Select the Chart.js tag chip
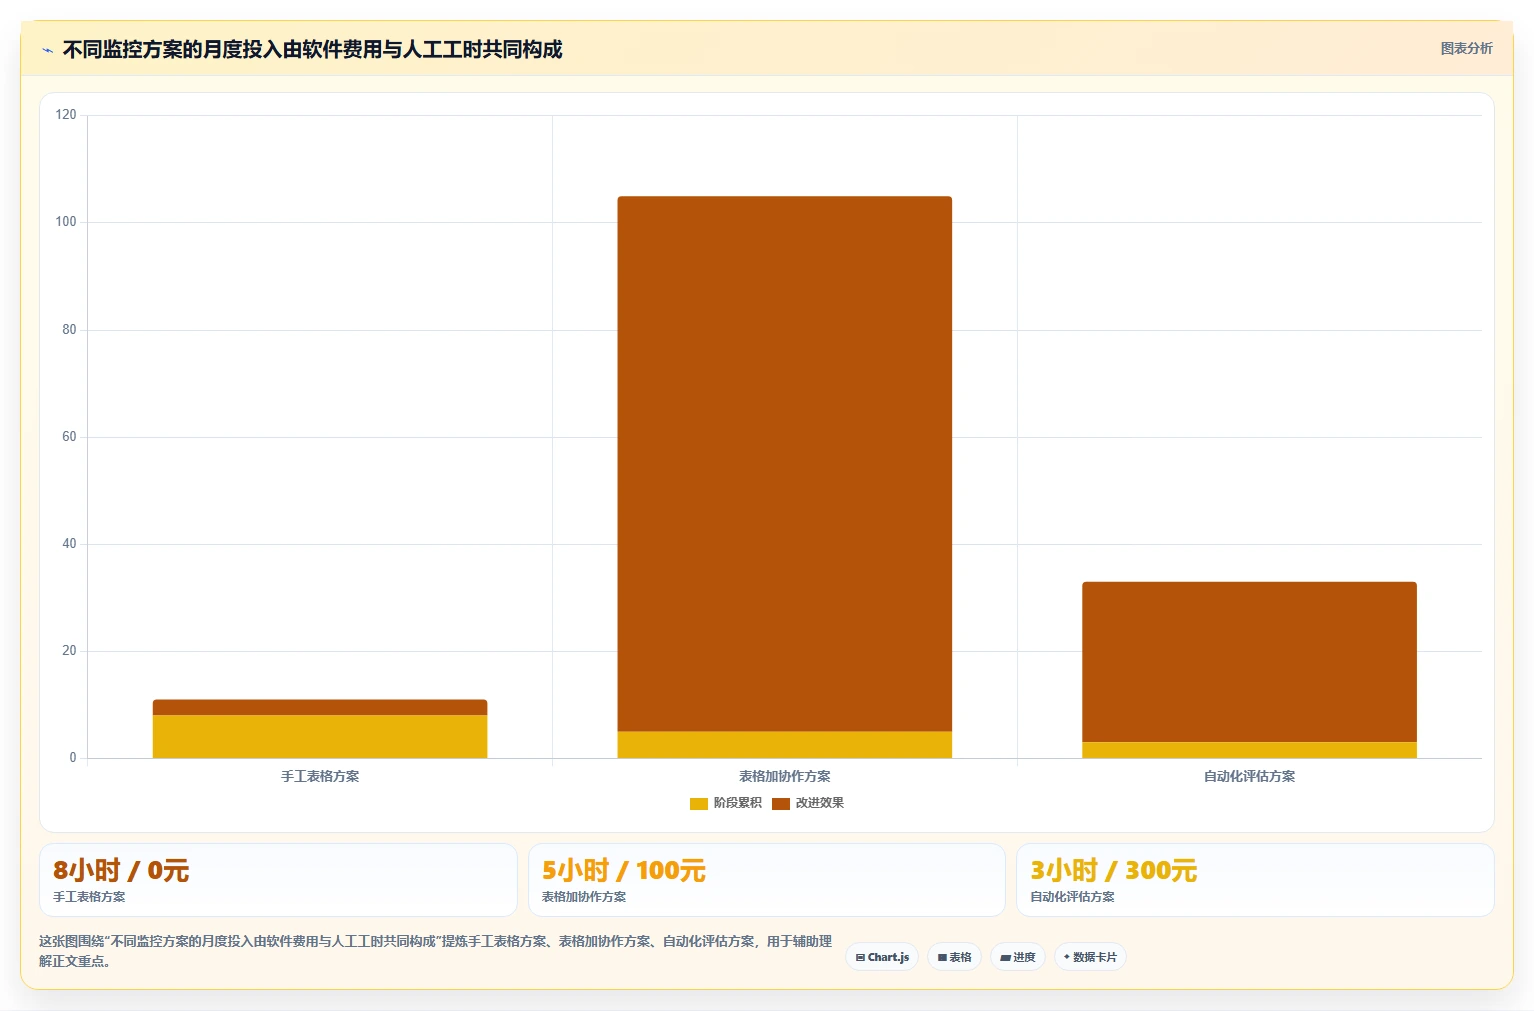This screenshot has width=1534, height=1011. 882,957
